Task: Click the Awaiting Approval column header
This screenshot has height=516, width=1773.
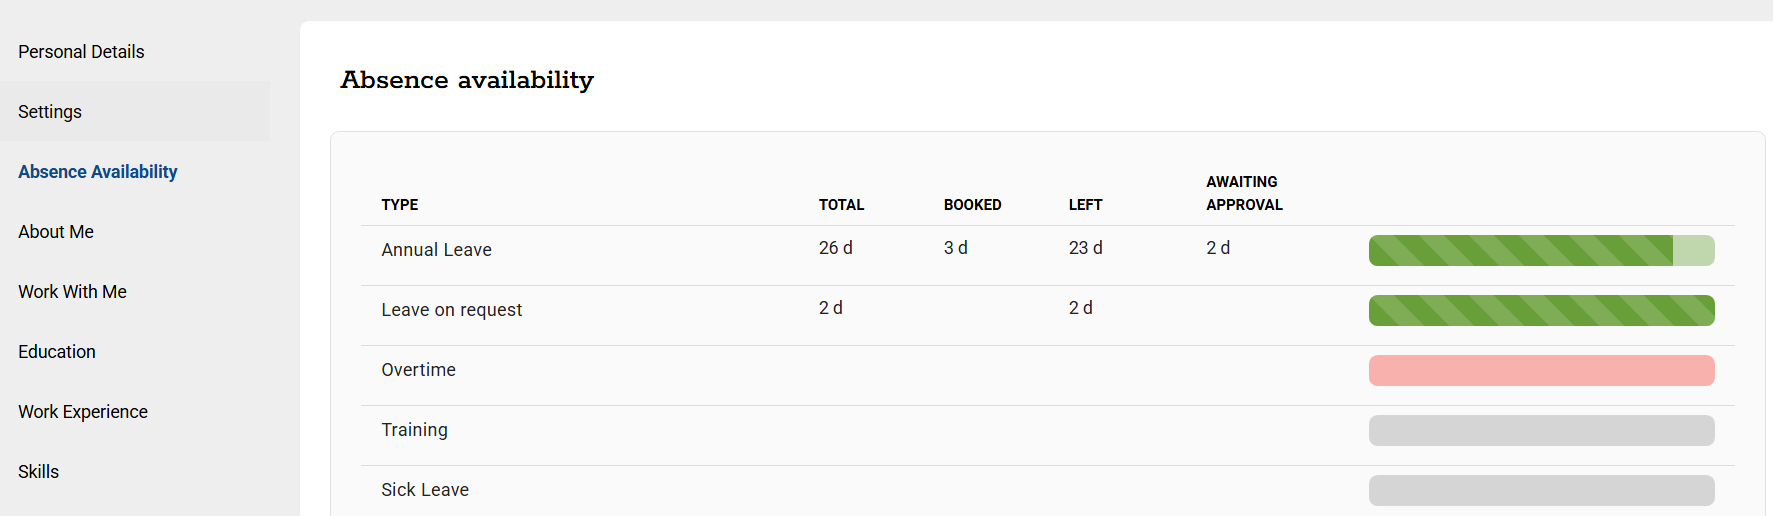Action: (1244, 193)
